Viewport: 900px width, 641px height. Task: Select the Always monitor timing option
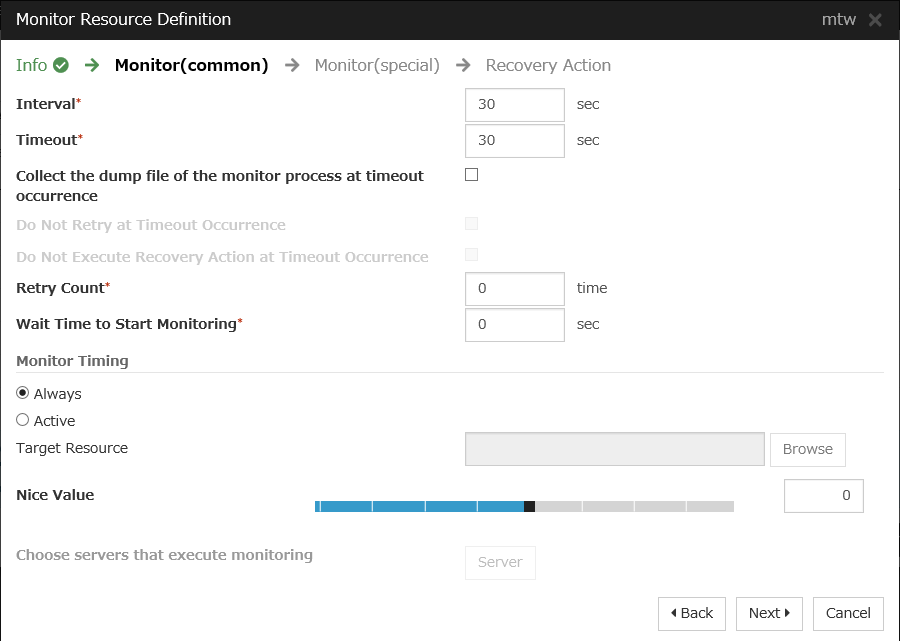point(23,393)
